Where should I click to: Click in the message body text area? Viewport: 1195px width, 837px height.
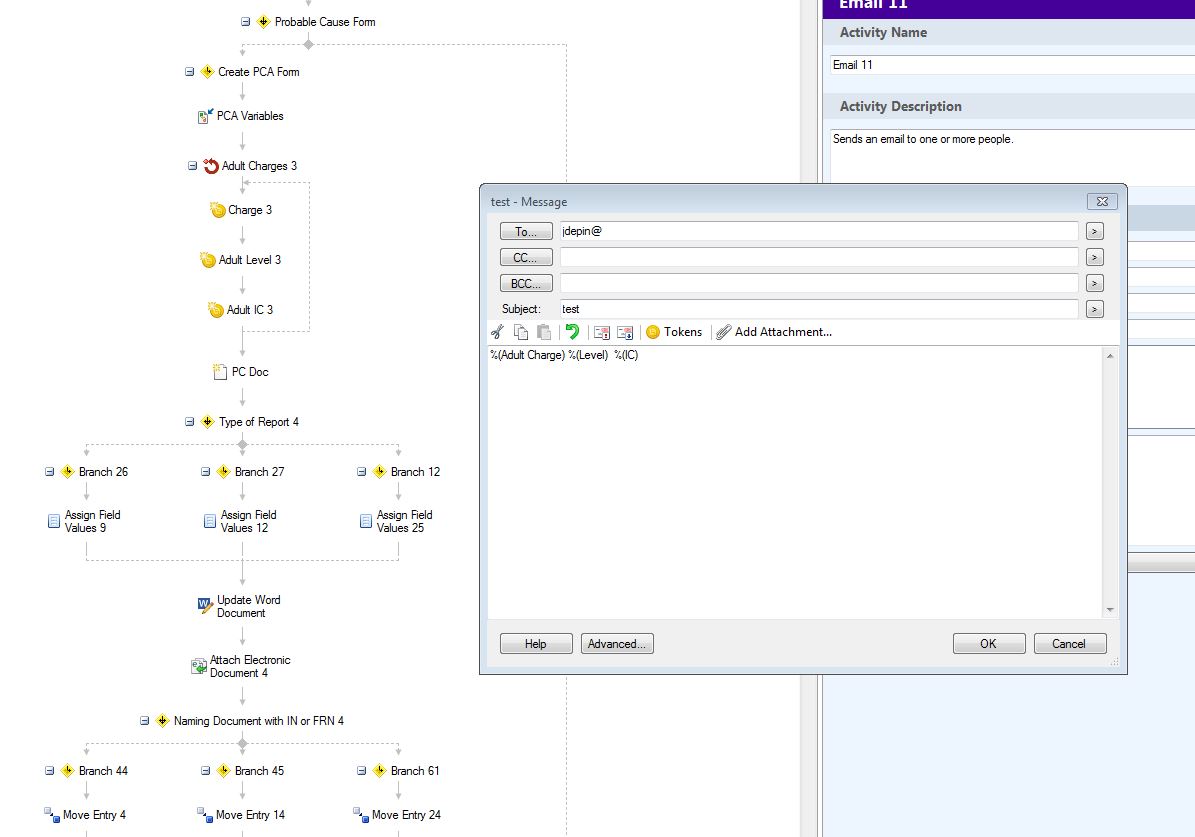[795, 484]
